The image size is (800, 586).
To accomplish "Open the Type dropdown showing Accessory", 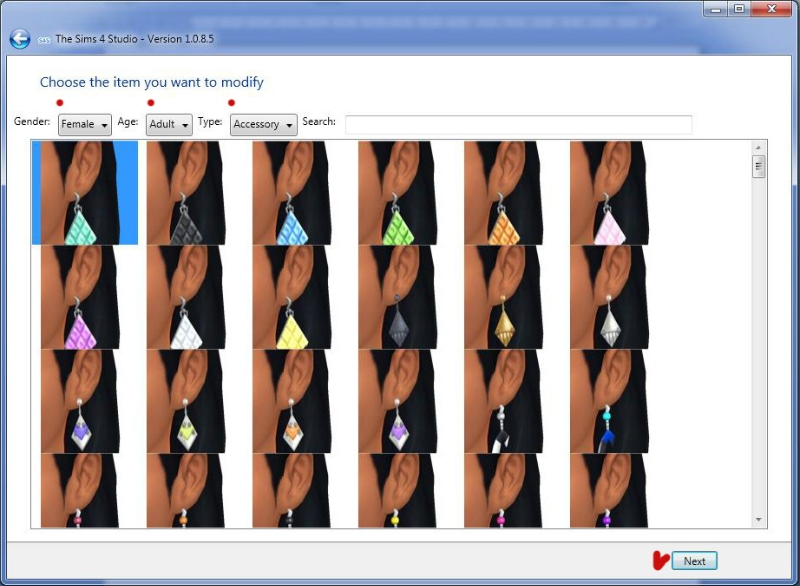I will tap(264, 124).
